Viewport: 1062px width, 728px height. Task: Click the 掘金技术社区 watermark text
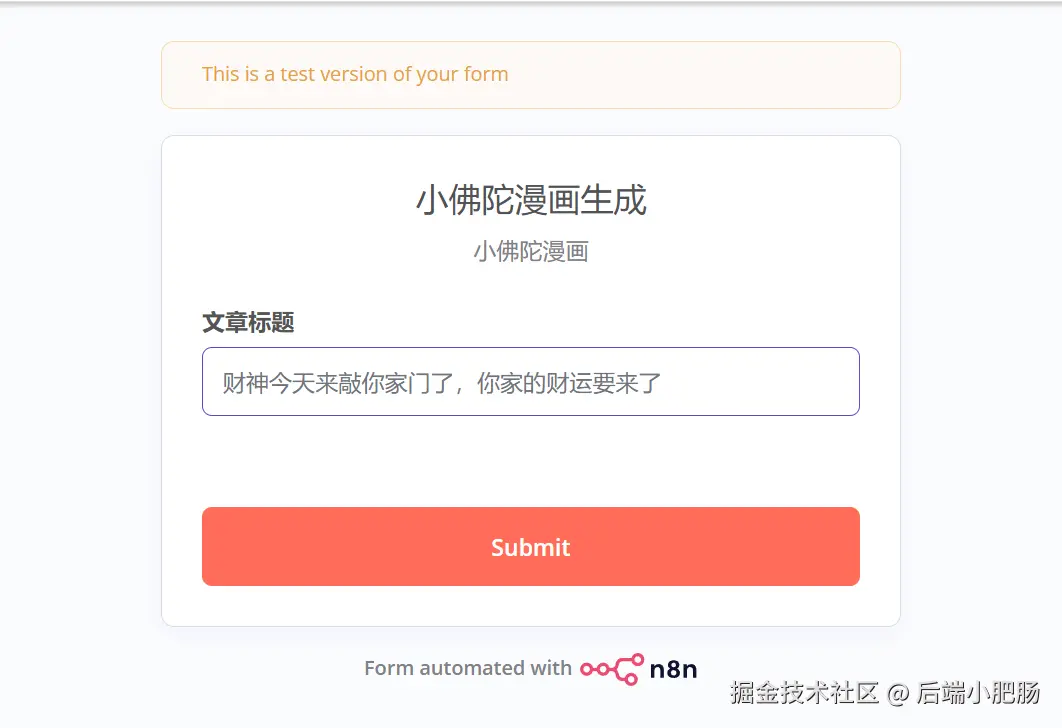coord(804,692)
